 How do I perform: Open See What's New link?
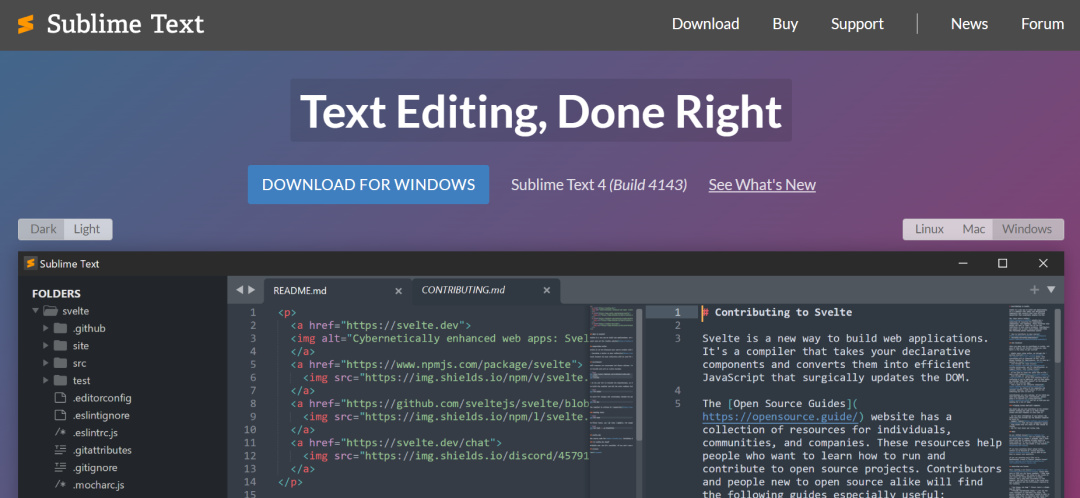(x=762, y=185)
